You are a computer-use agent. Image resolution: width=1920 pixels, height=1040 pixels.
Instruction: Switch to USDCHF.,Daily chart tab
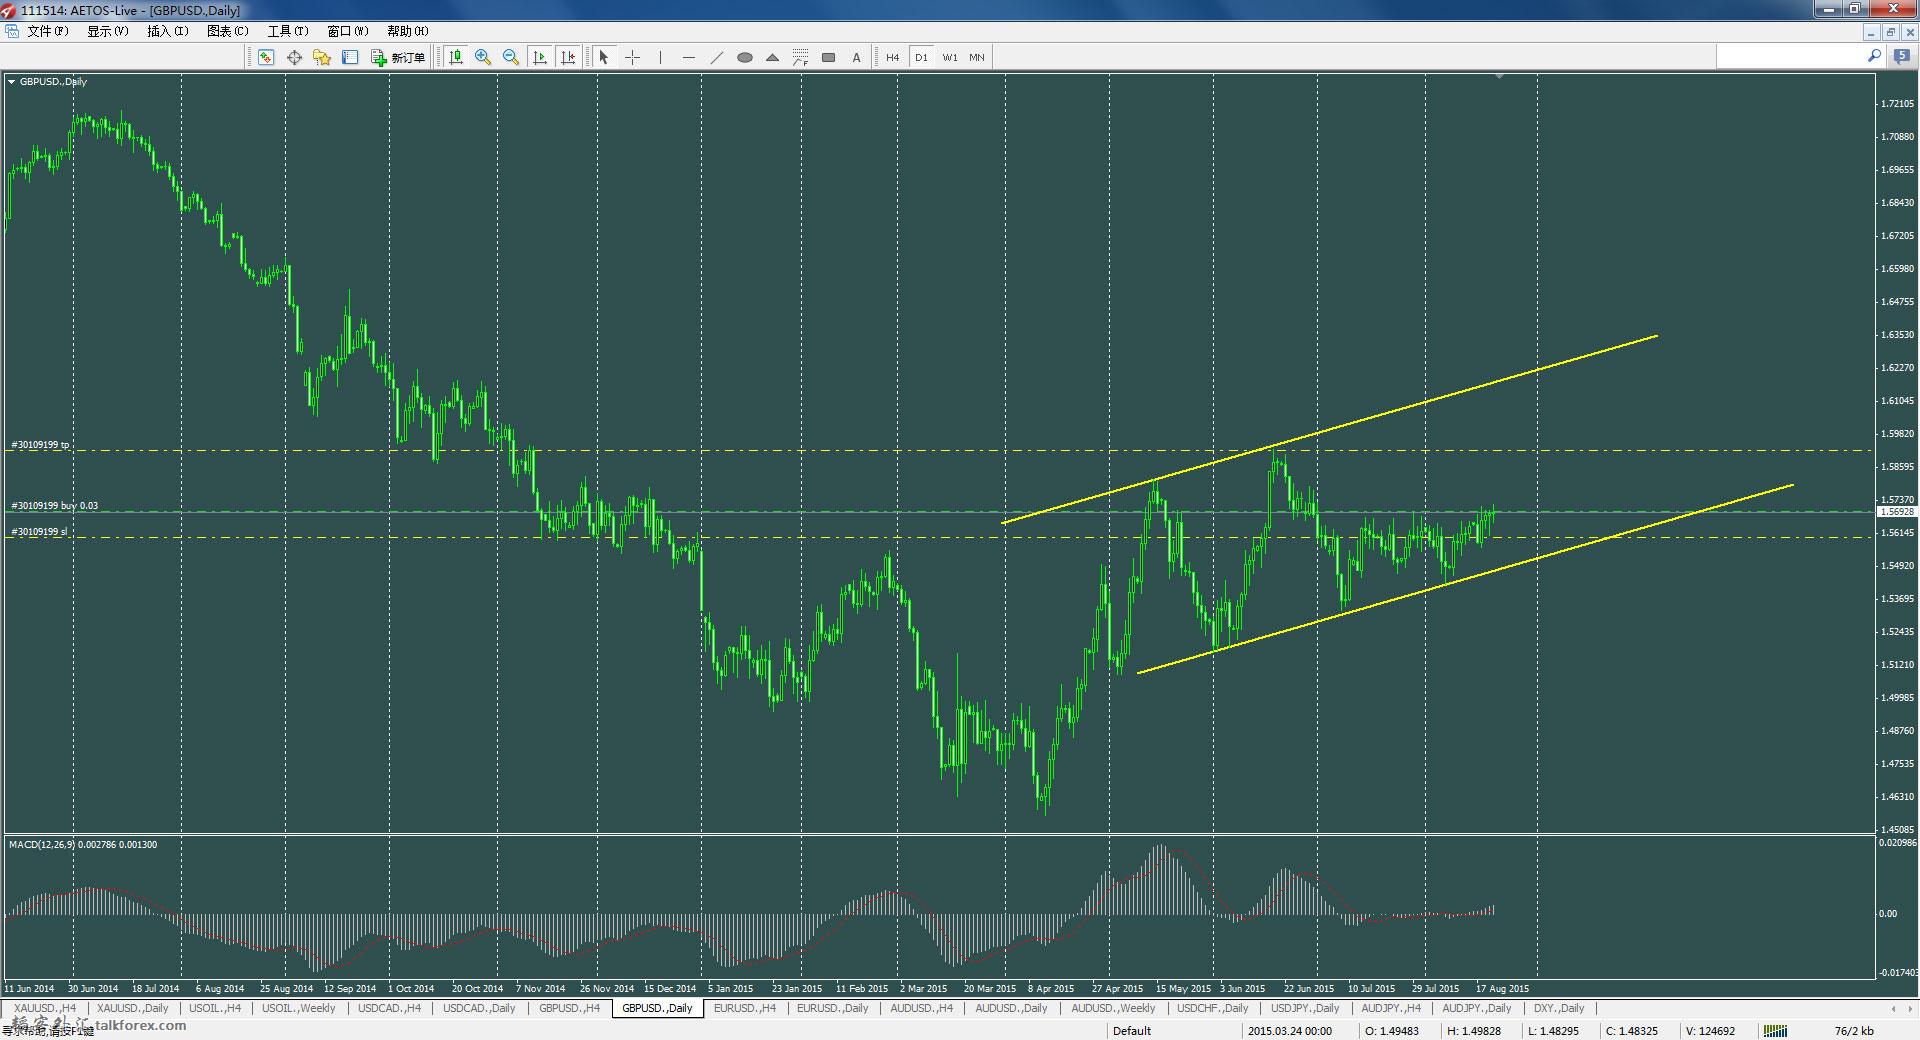1213,1008
